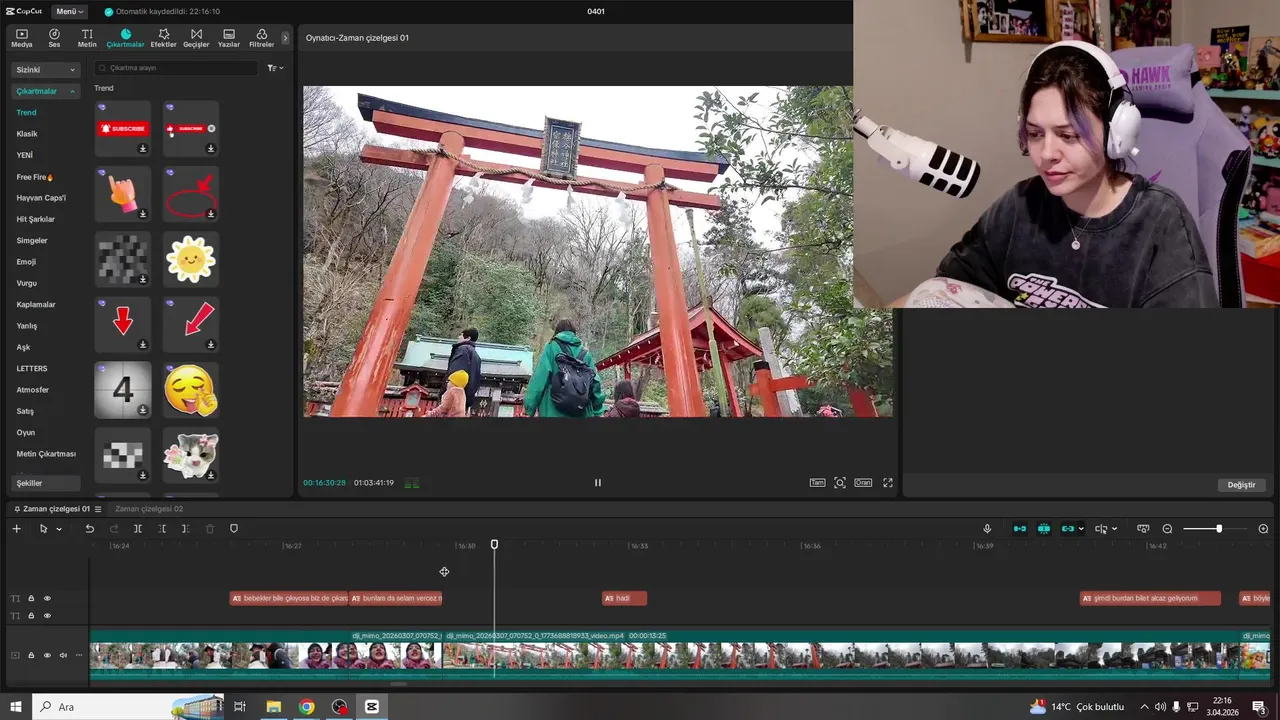Image resolution: width=1280 pixels, height=720 pixels.
Task: Lock the upper text track
Action: coord(31,599)
